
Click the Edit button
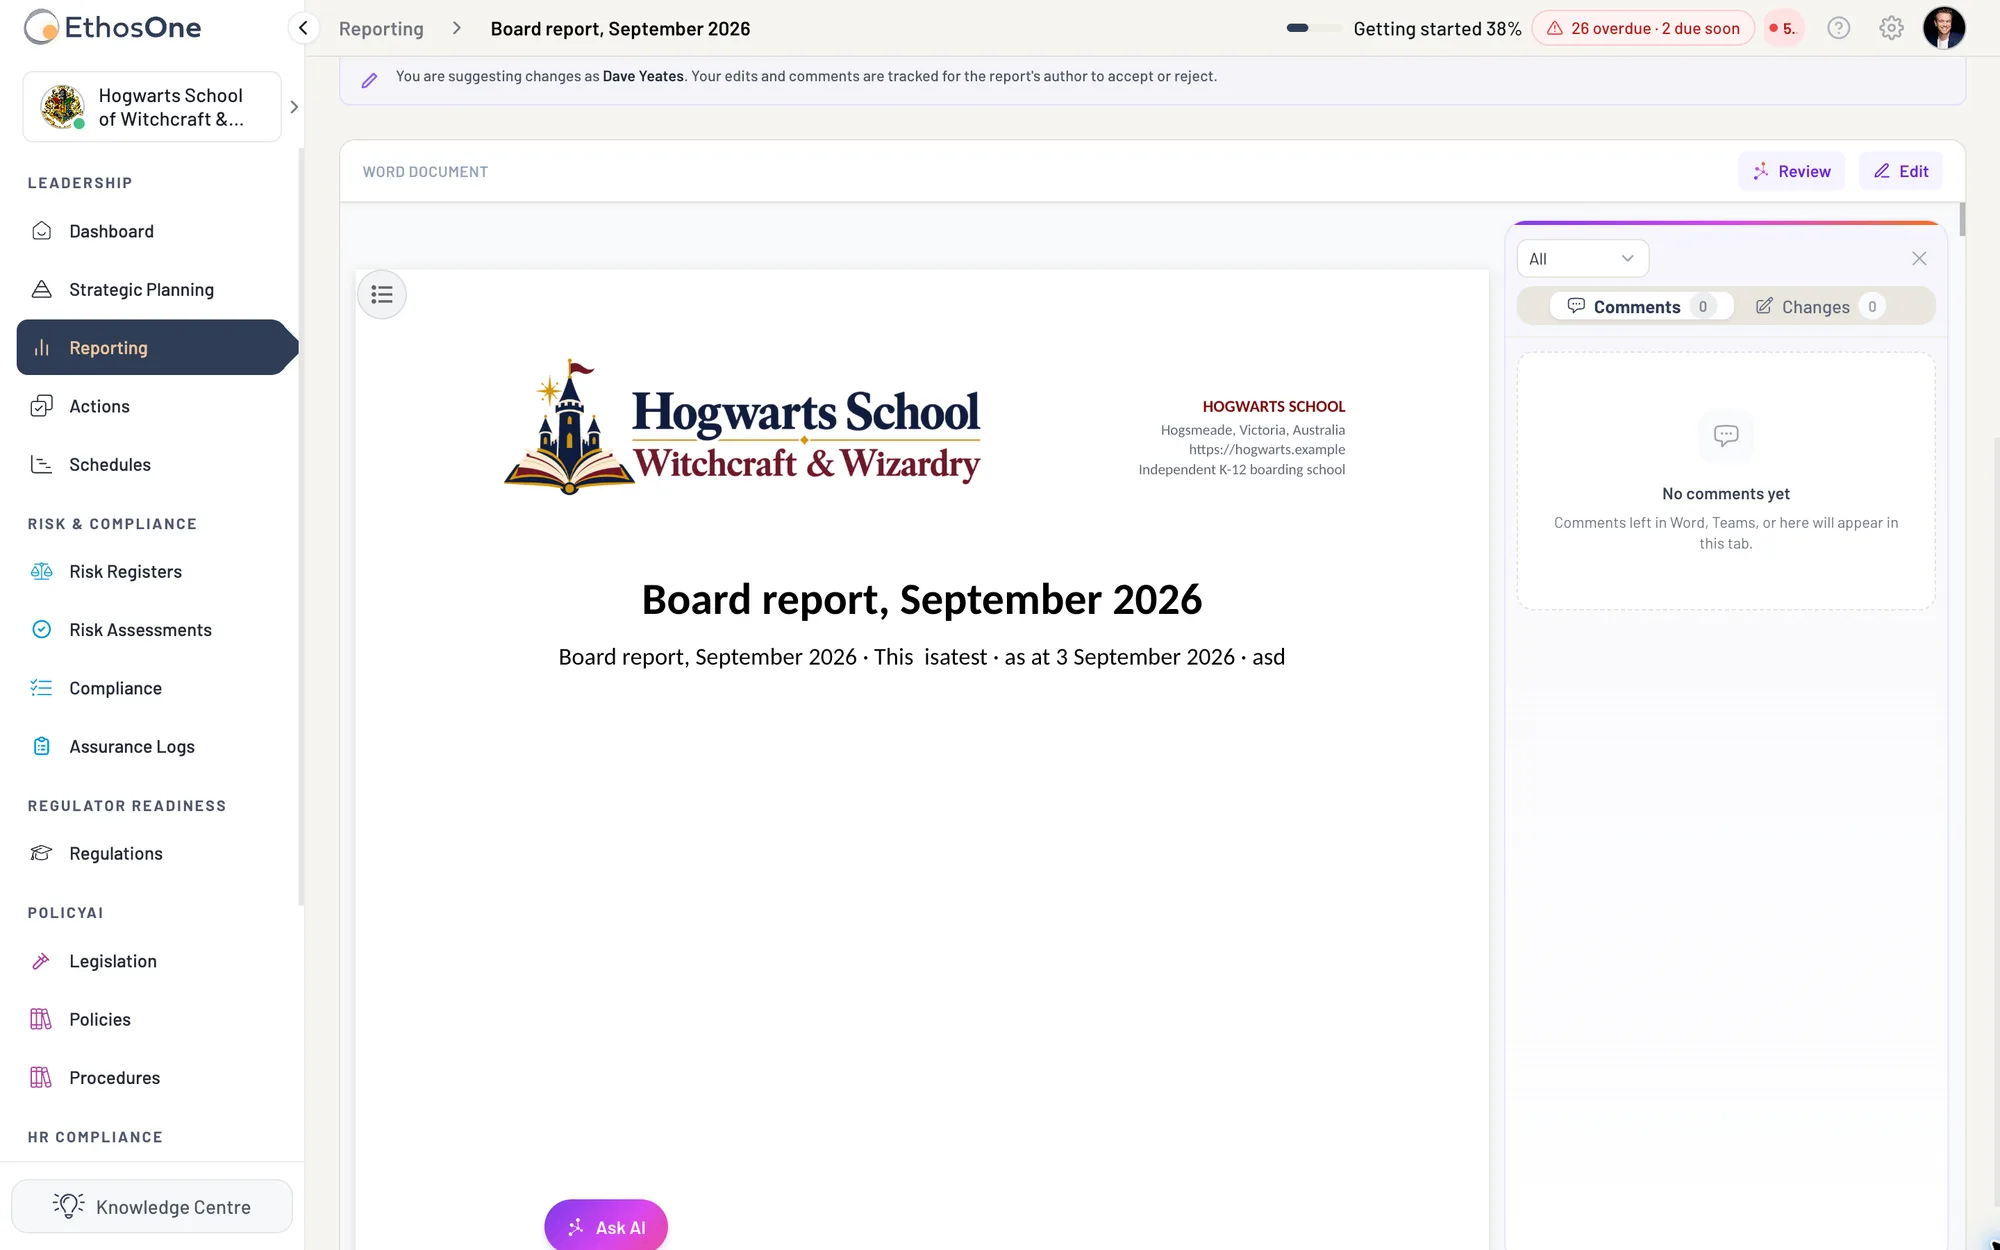coord(1901,171)
